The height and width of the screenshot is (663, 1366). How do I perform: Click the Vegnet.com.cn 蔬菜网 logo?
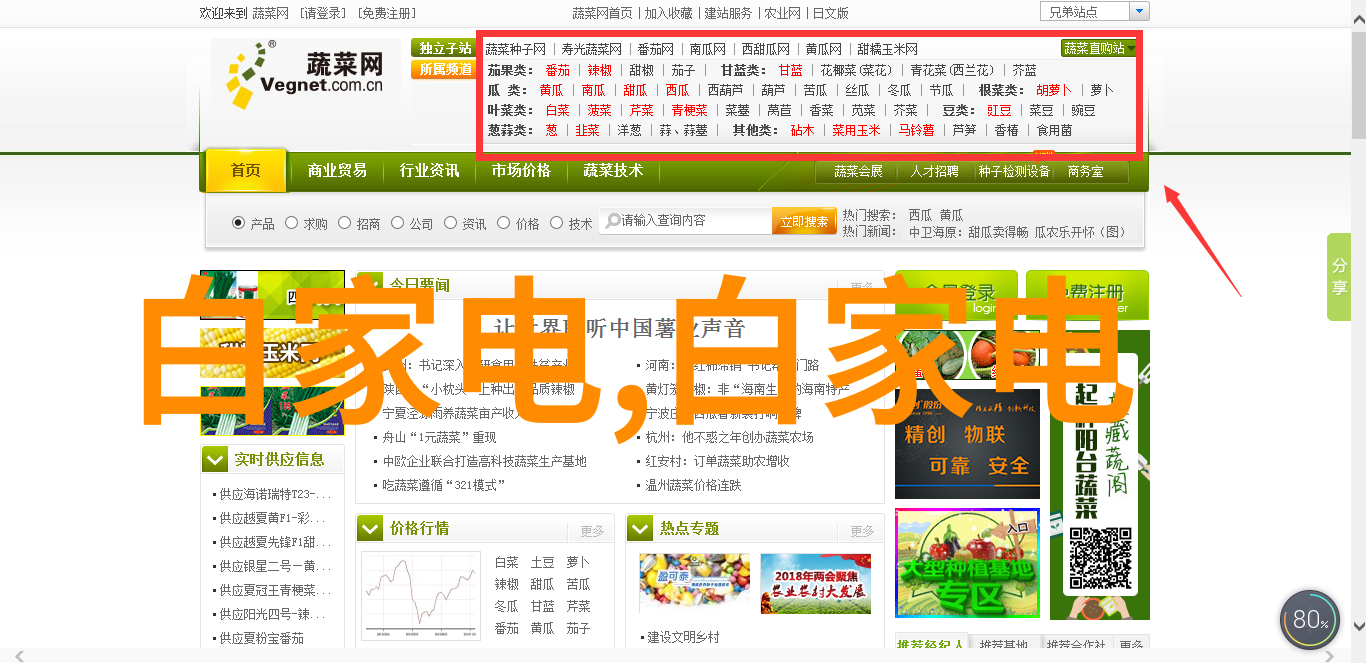point(306,75)
